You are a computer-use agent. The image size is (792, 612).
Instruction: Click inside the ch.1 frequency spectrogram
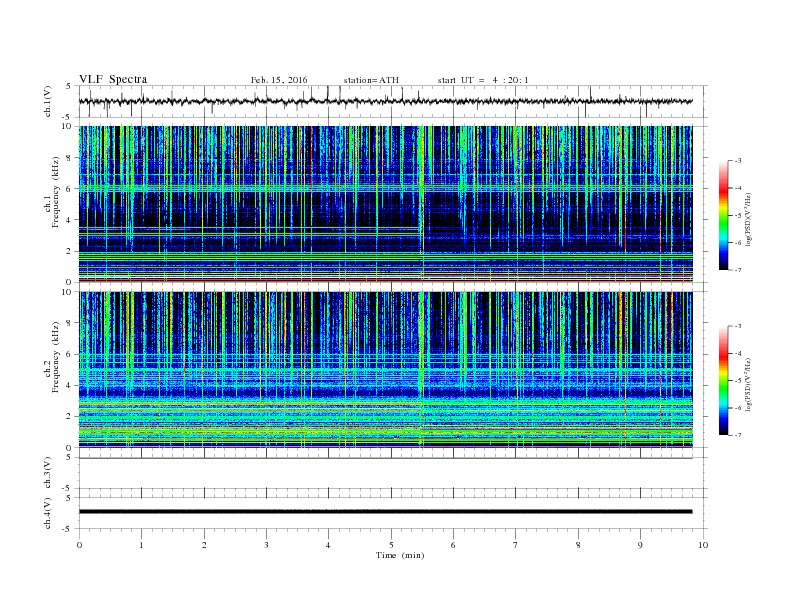(x=385, y=204)
